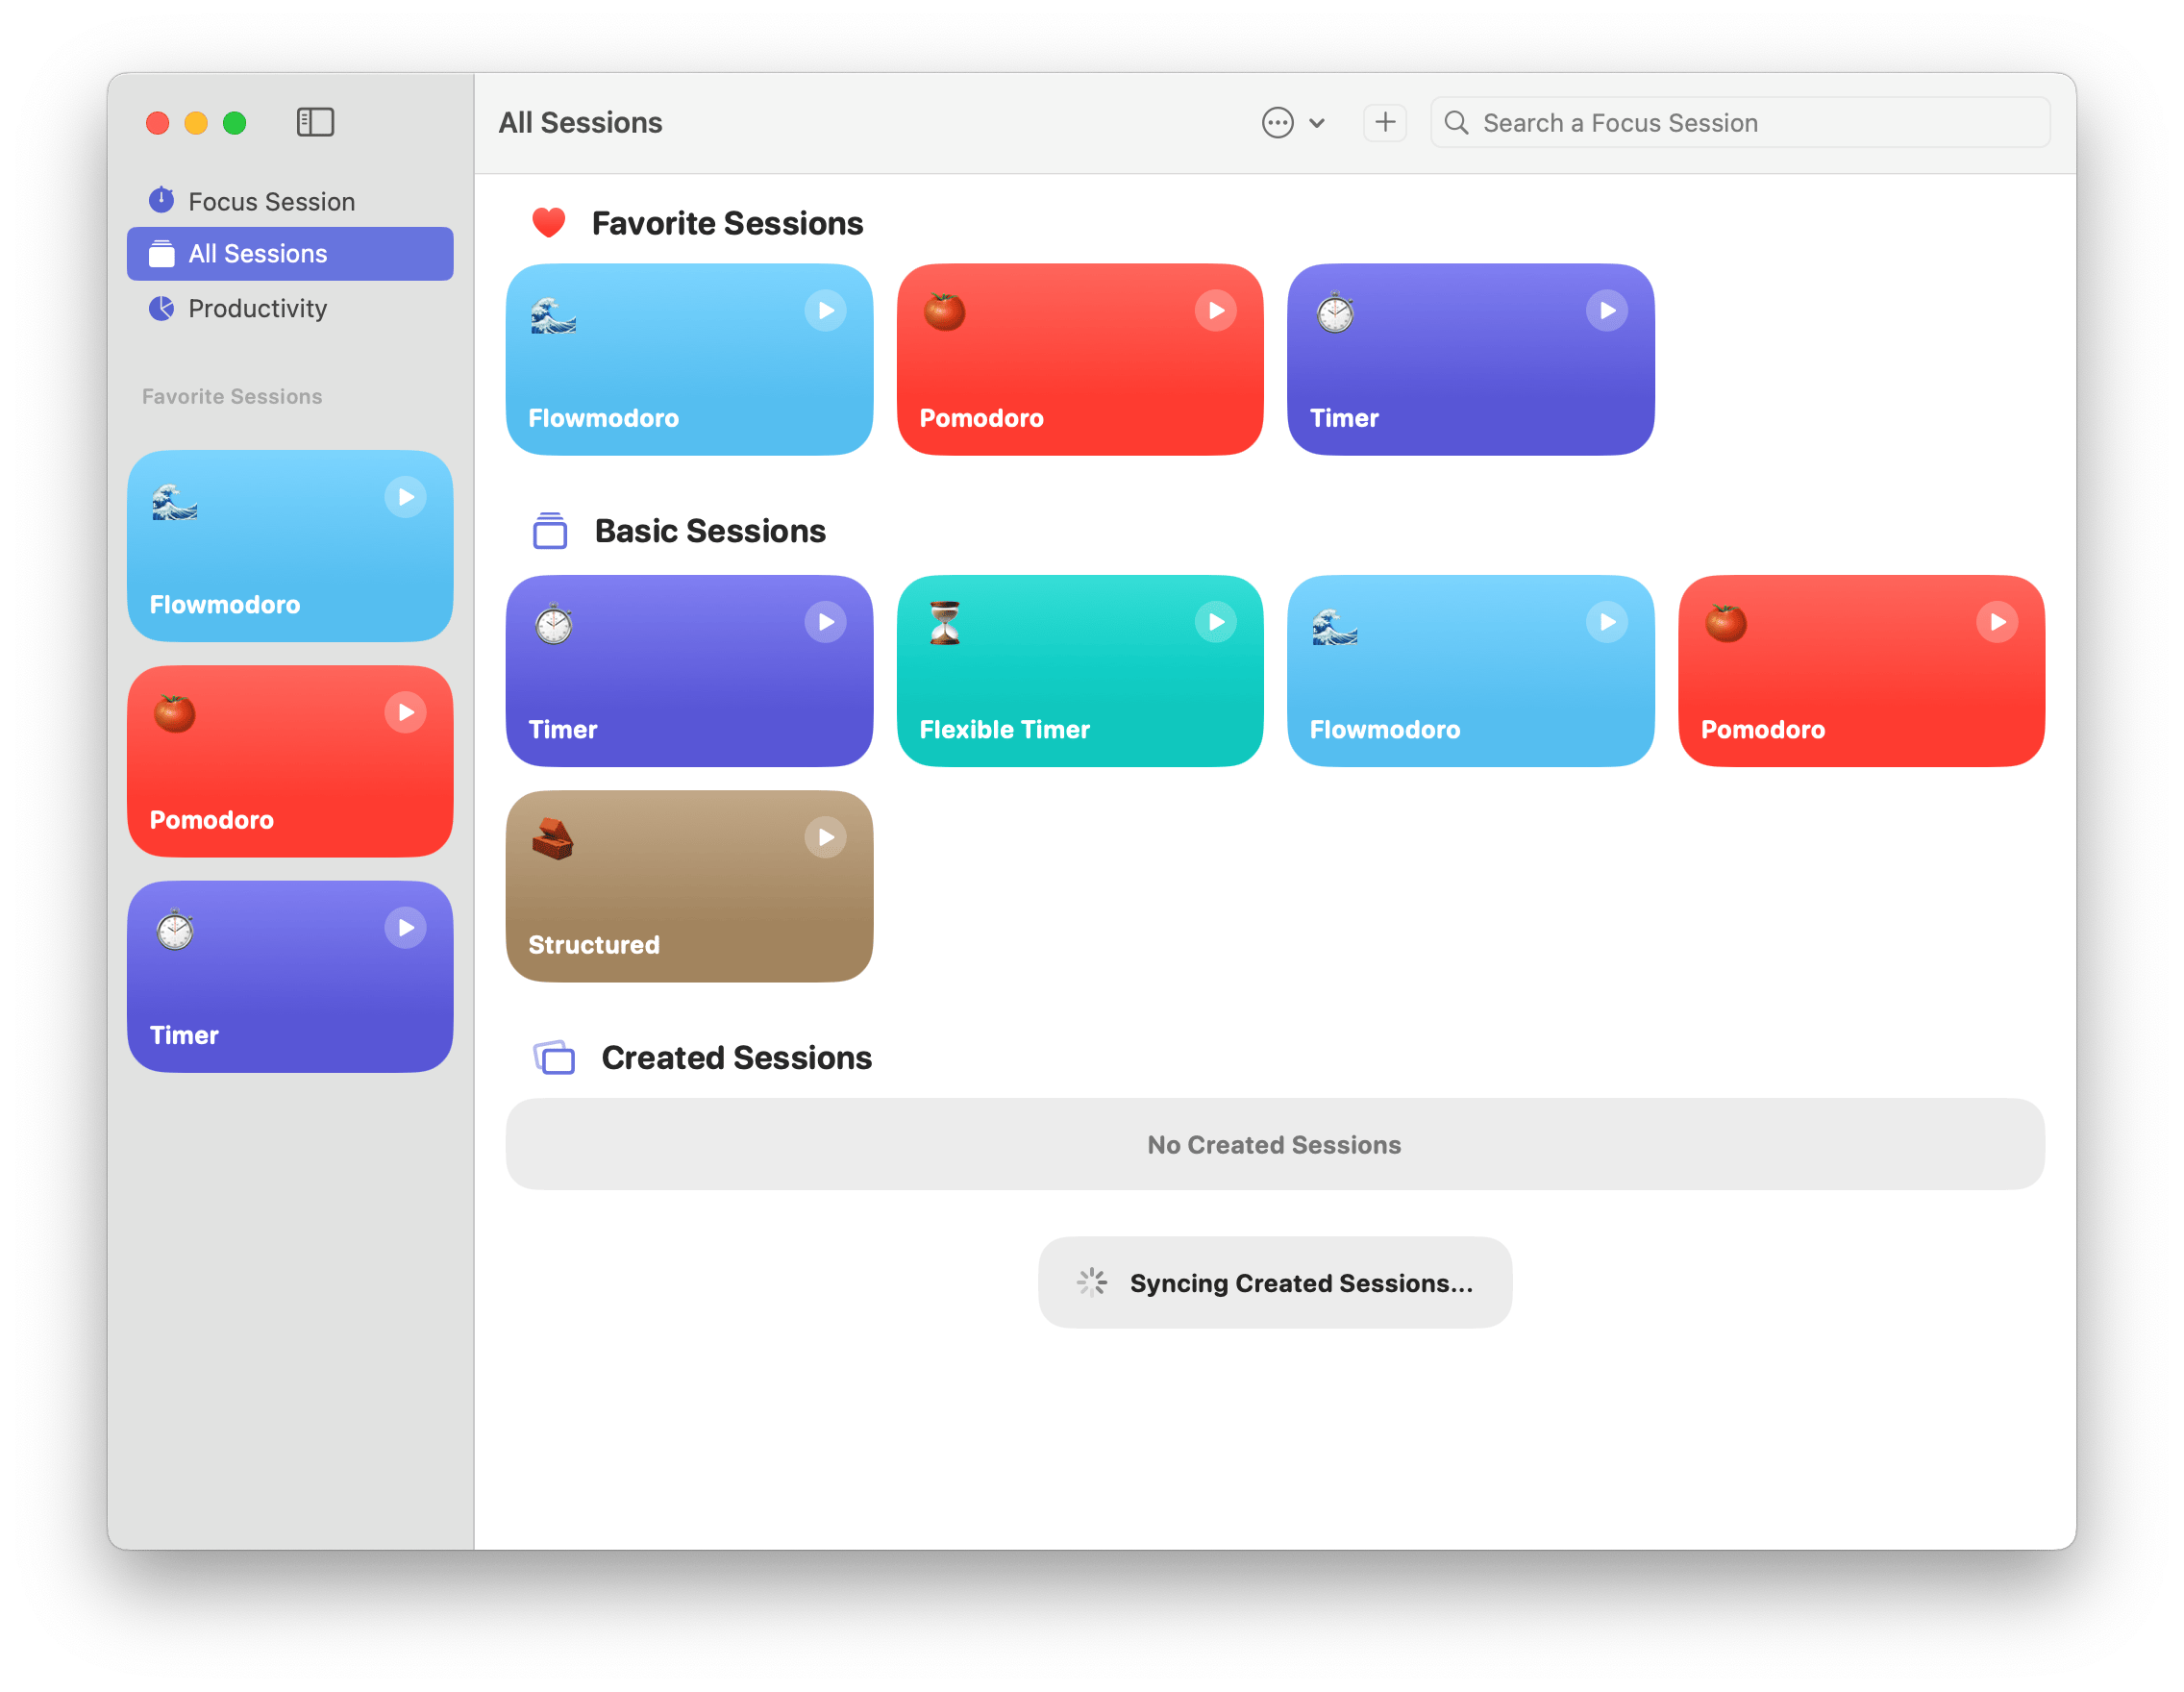Viewport: 2184px width, 1692px height.
Task: Click the Flowmodoro icon in sidebar
Action: (176, 502)
